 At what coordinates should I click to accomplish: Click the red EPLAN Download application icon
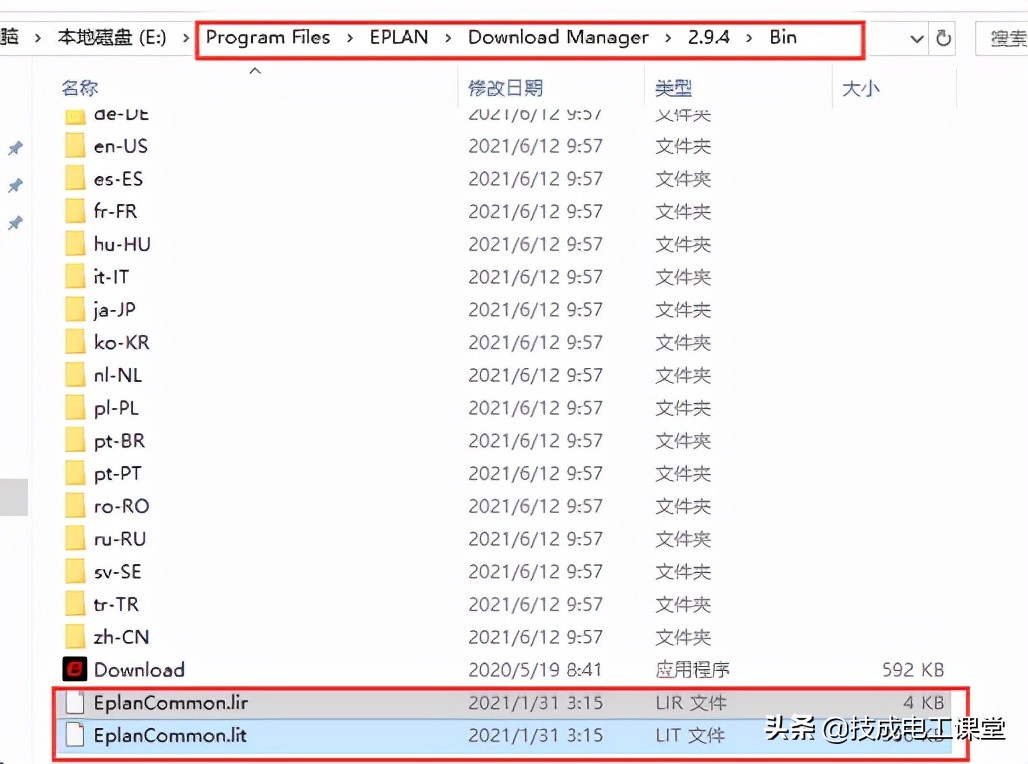[75, 670]
